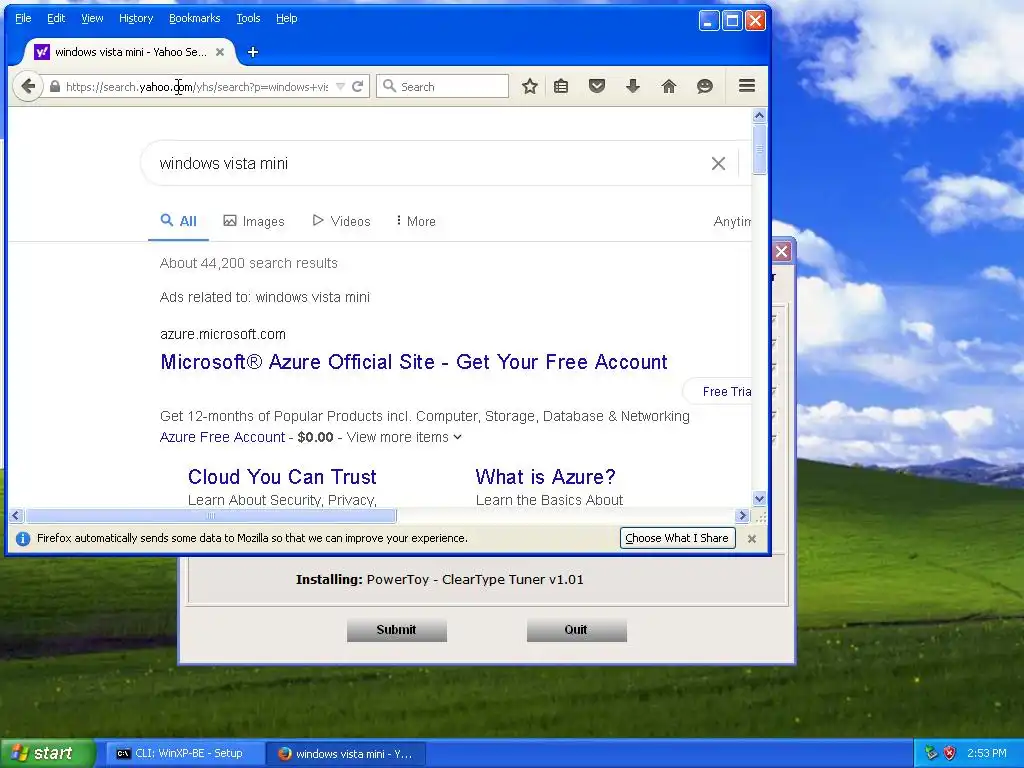This screenshot has width=1024, height=768.
Task: Click the magnifier icon in Firefox search box
Action: coord(389,86)
